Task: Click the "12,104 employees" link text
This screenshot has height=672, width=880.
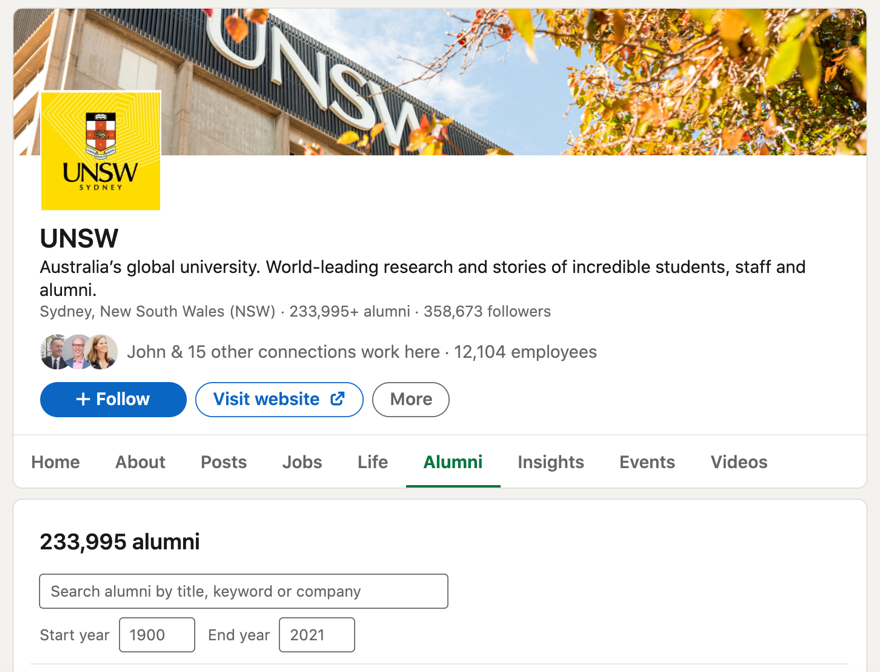Action: click(525, 352)
